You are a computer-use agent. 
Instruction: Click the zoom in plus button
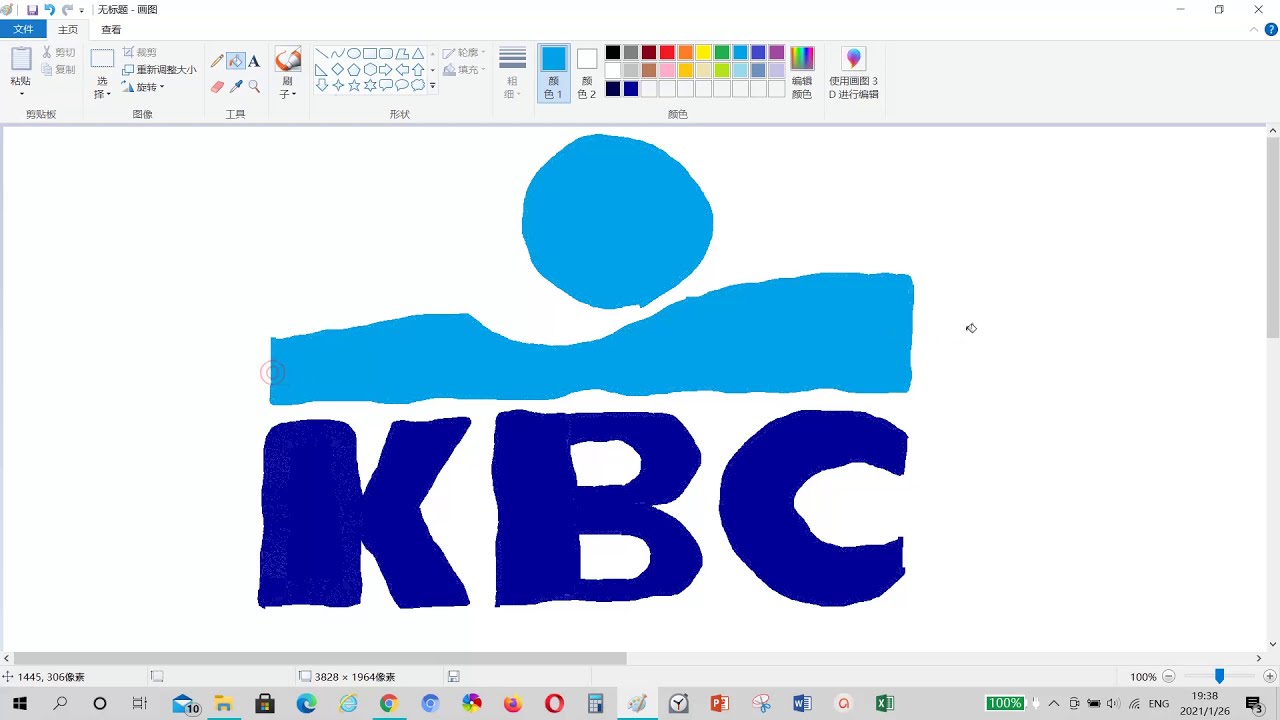(1270, 677)
